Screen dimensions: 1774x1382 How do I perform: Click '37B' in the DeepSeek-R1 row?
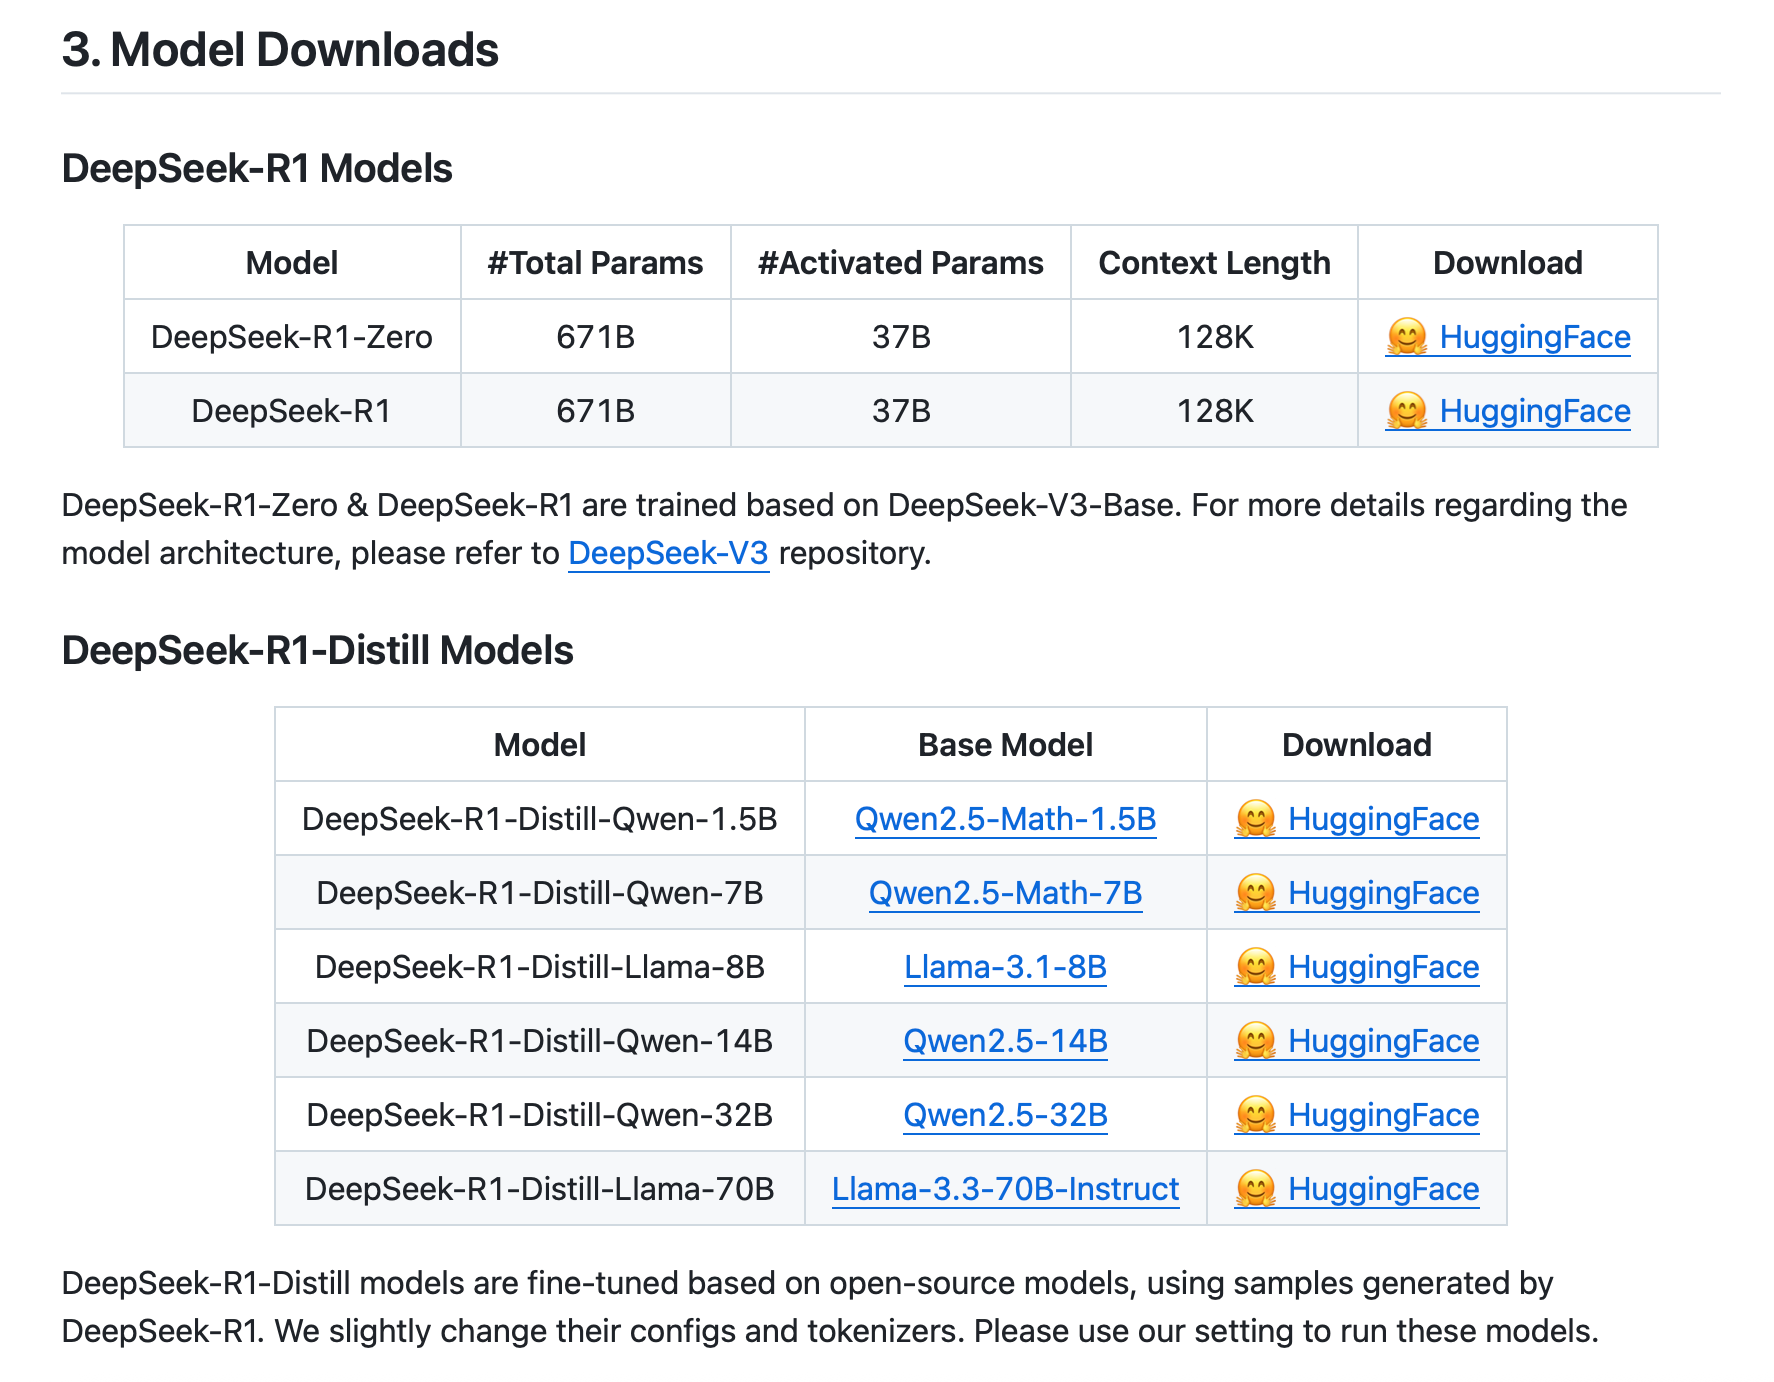click(x=901, y=411)
